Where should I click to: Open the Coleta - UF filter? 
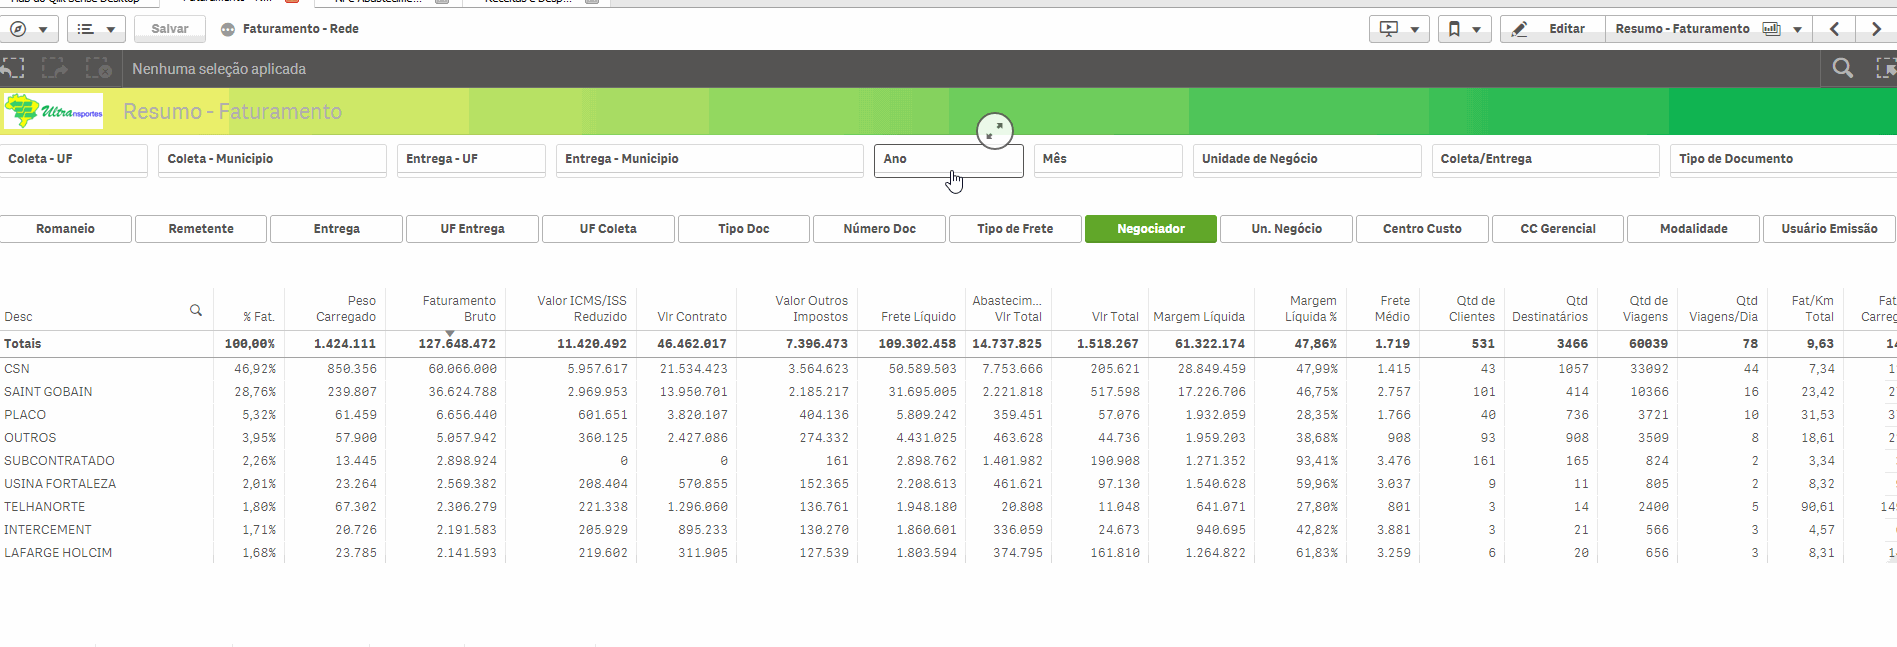[x=73, y=160]
